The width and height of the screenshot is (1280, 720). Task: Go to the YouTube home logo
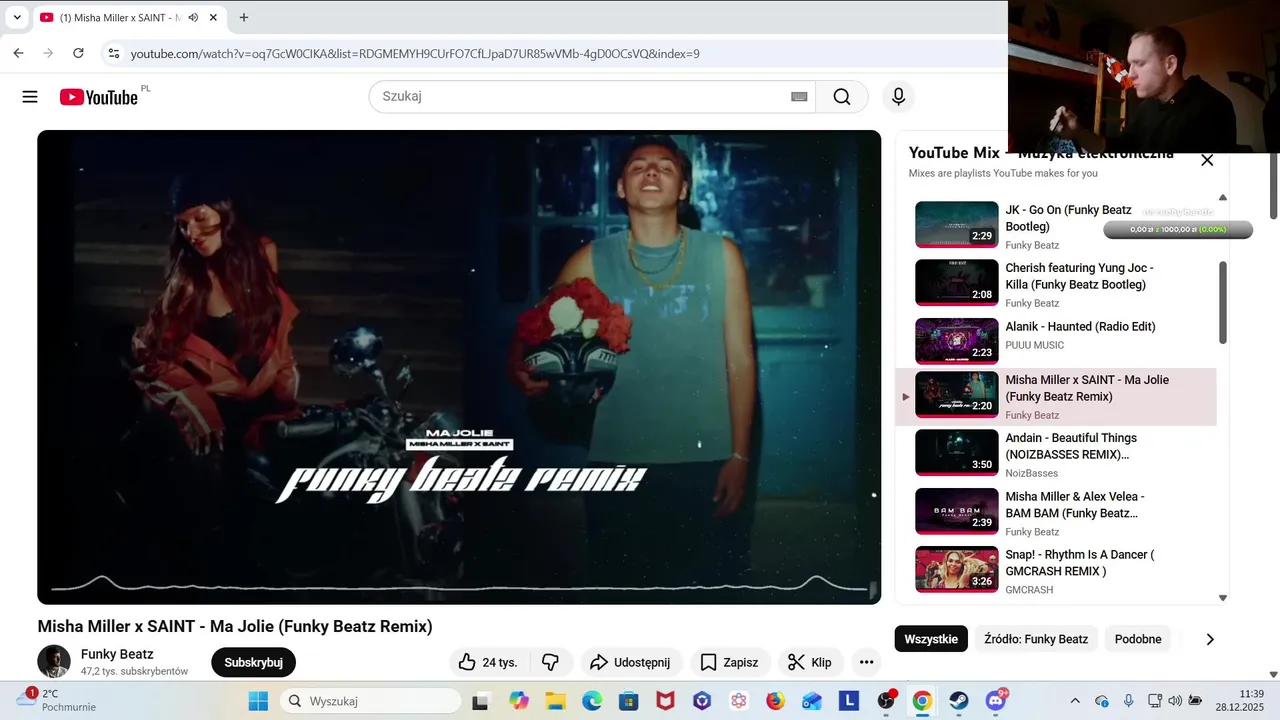(98, 97)
